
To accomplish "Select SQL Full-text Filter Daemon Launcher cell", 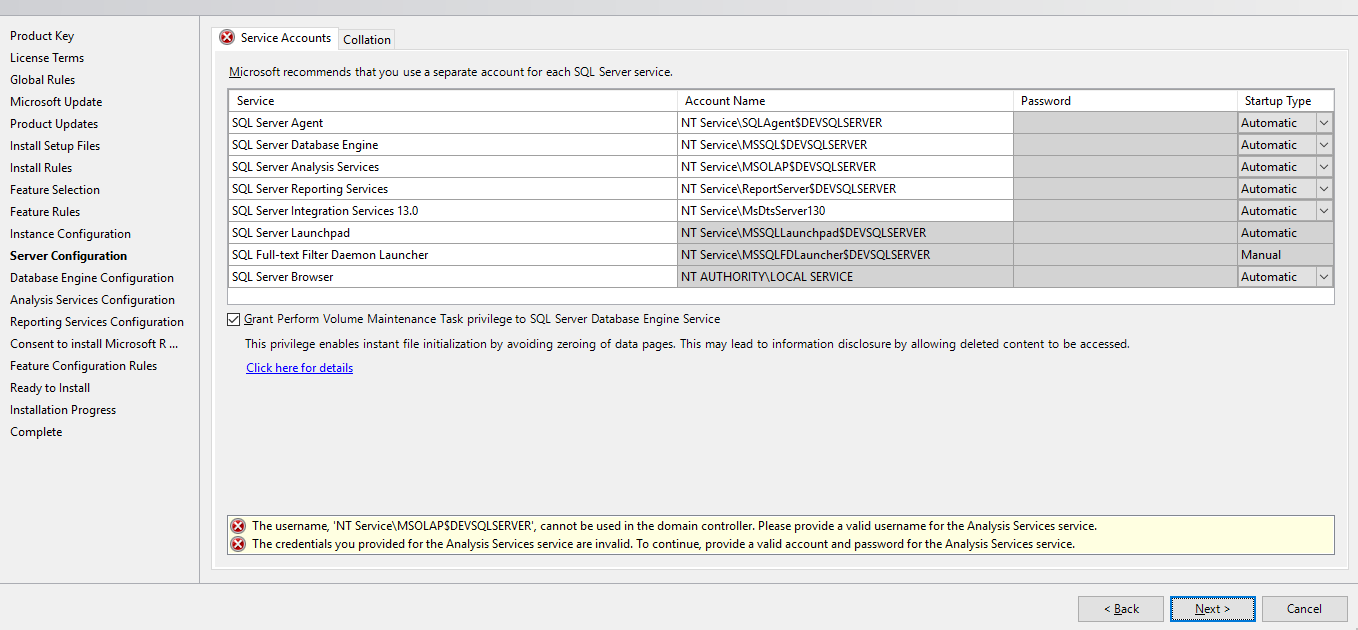I will click(453, 255).
